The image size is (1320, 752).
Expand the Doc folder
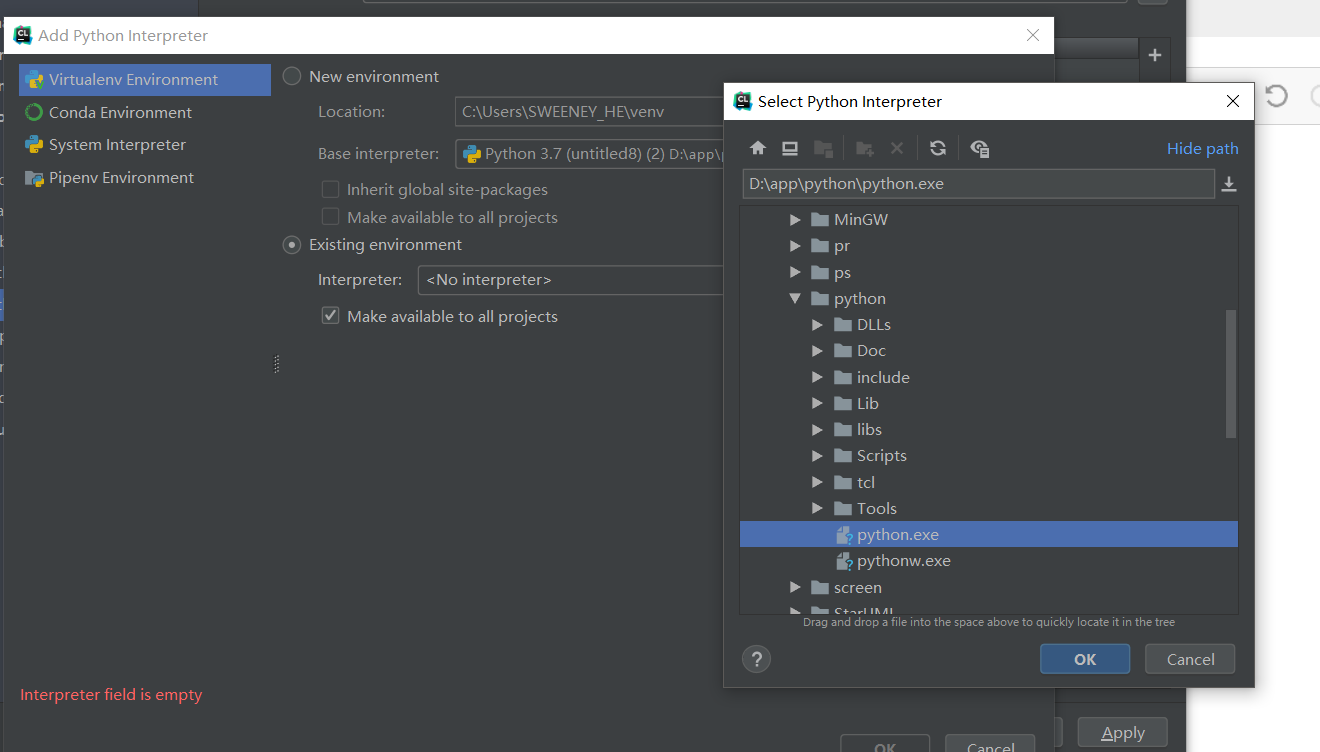click(817, 351)
